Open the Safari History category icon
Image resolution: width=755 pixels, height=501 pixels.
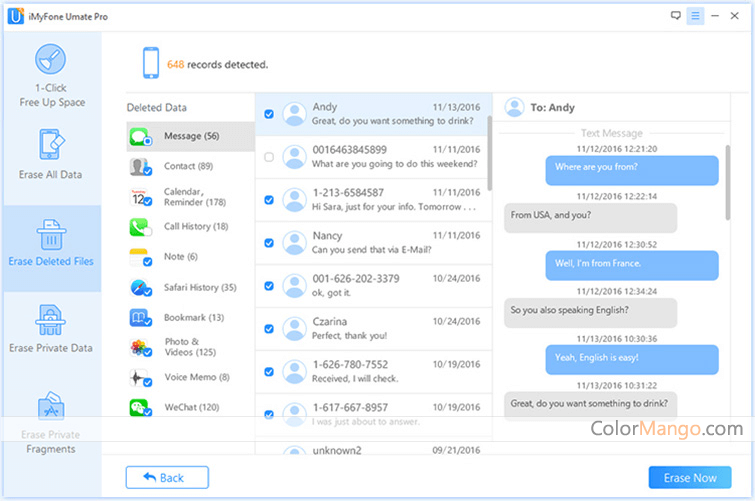tap(140, 288)
